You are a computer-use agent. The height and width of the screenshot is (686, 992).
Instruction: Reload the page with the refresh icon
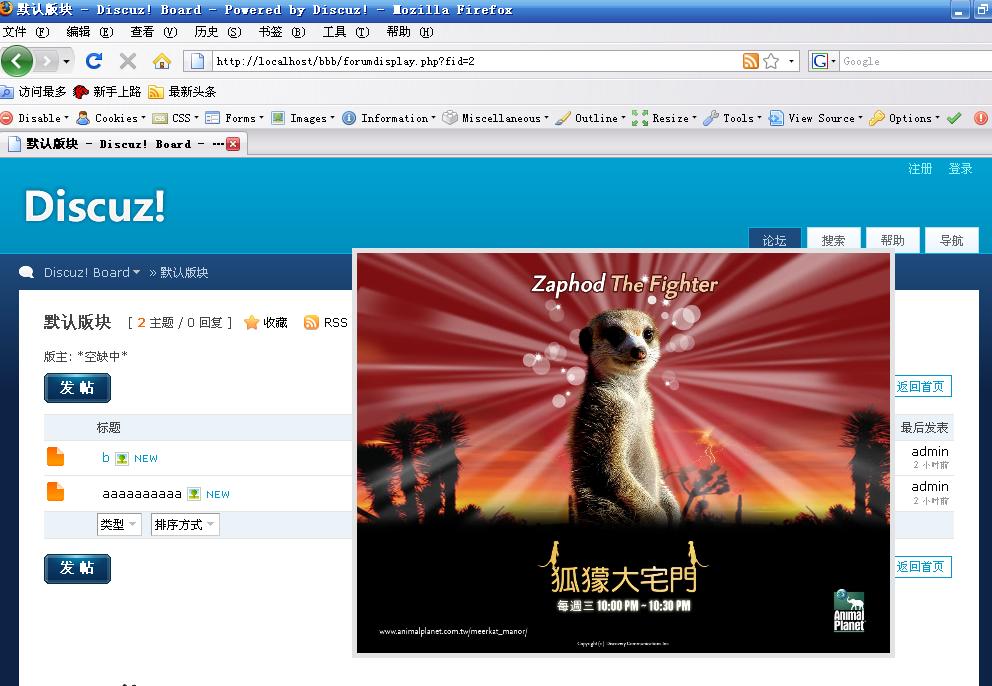94,61
